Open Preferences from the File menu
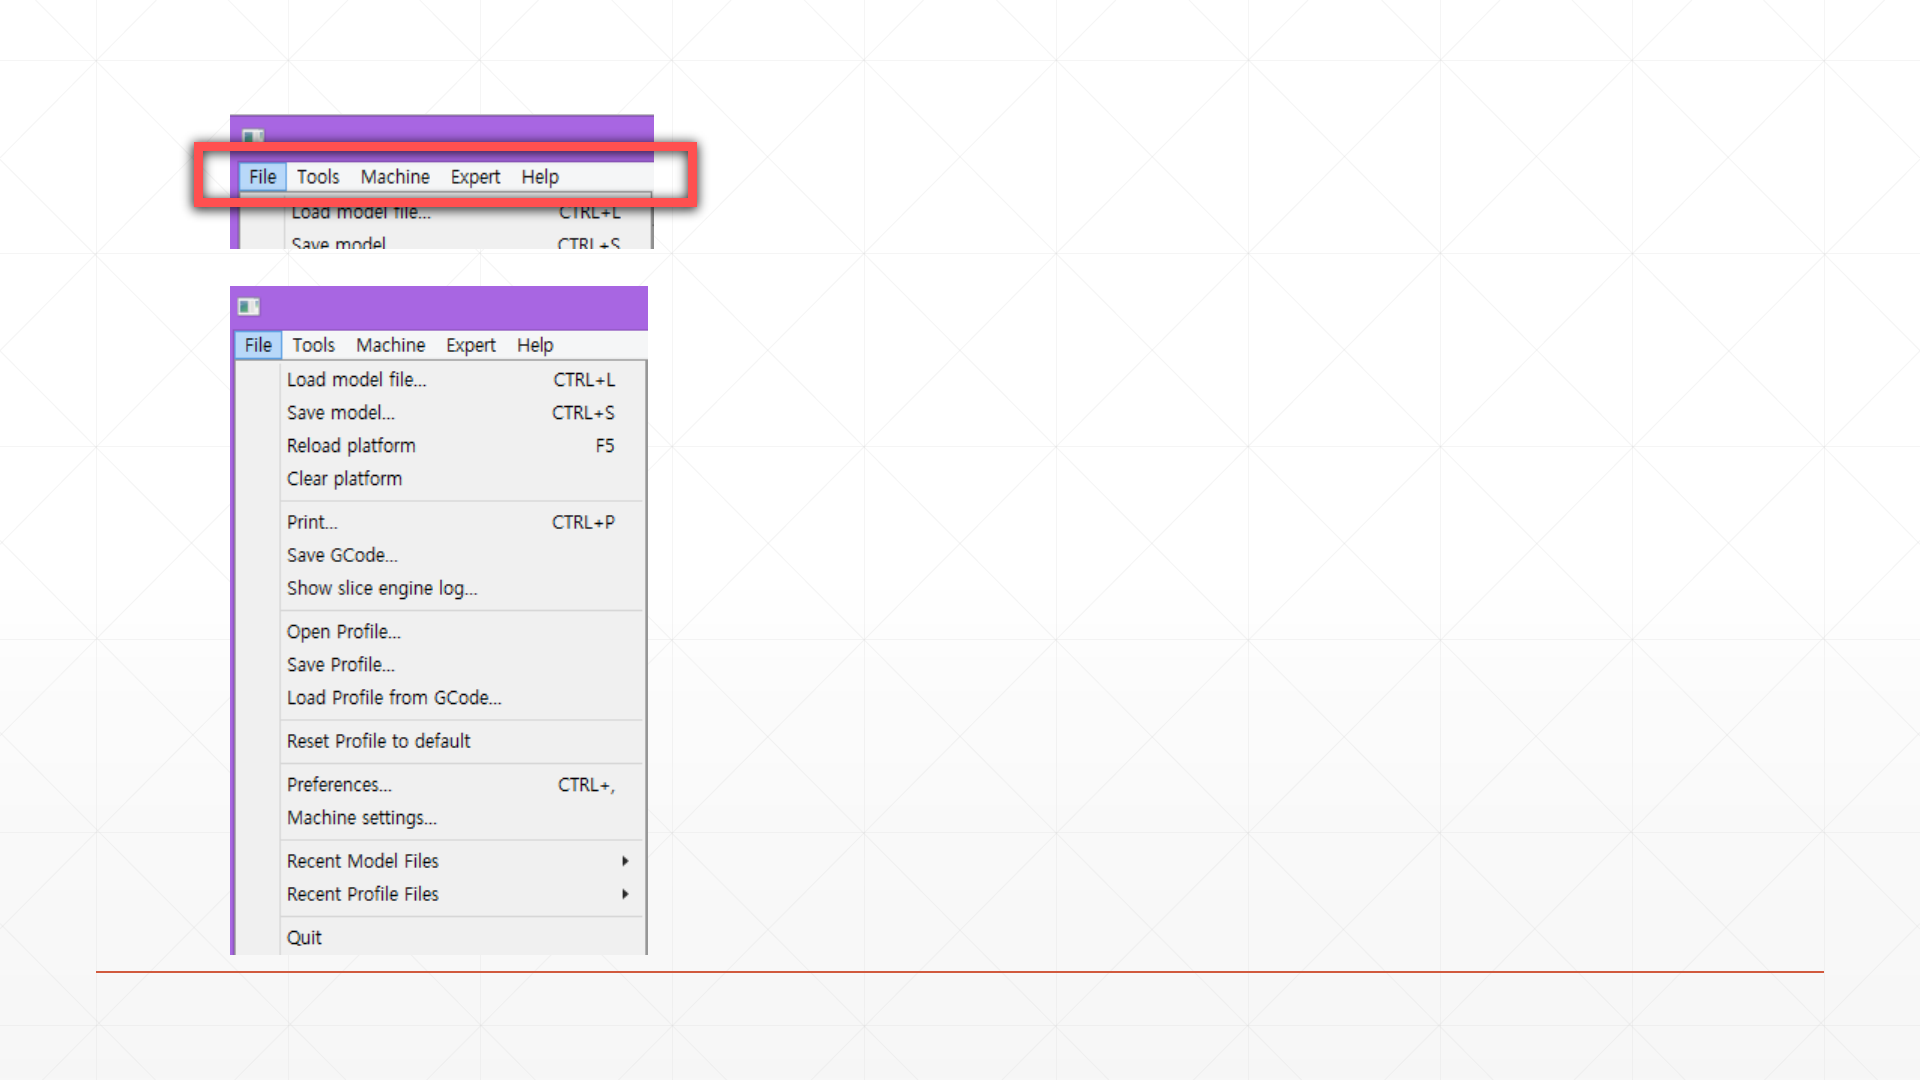Viewport: 1920px width, 1080px height. [339, 785]
